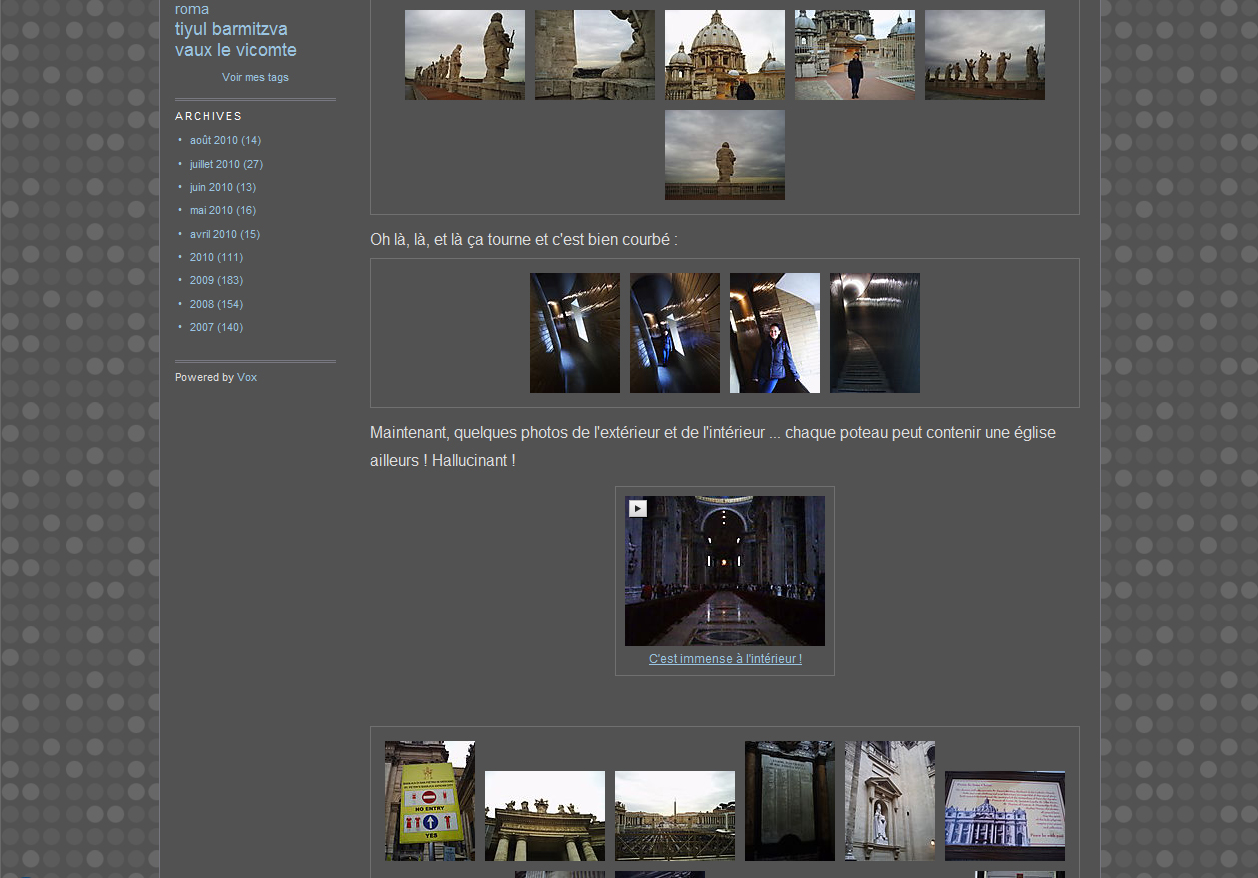Screen dimensions: 1258x878
Task: Open the 2009 yearly archive
Action: point(202,280)
